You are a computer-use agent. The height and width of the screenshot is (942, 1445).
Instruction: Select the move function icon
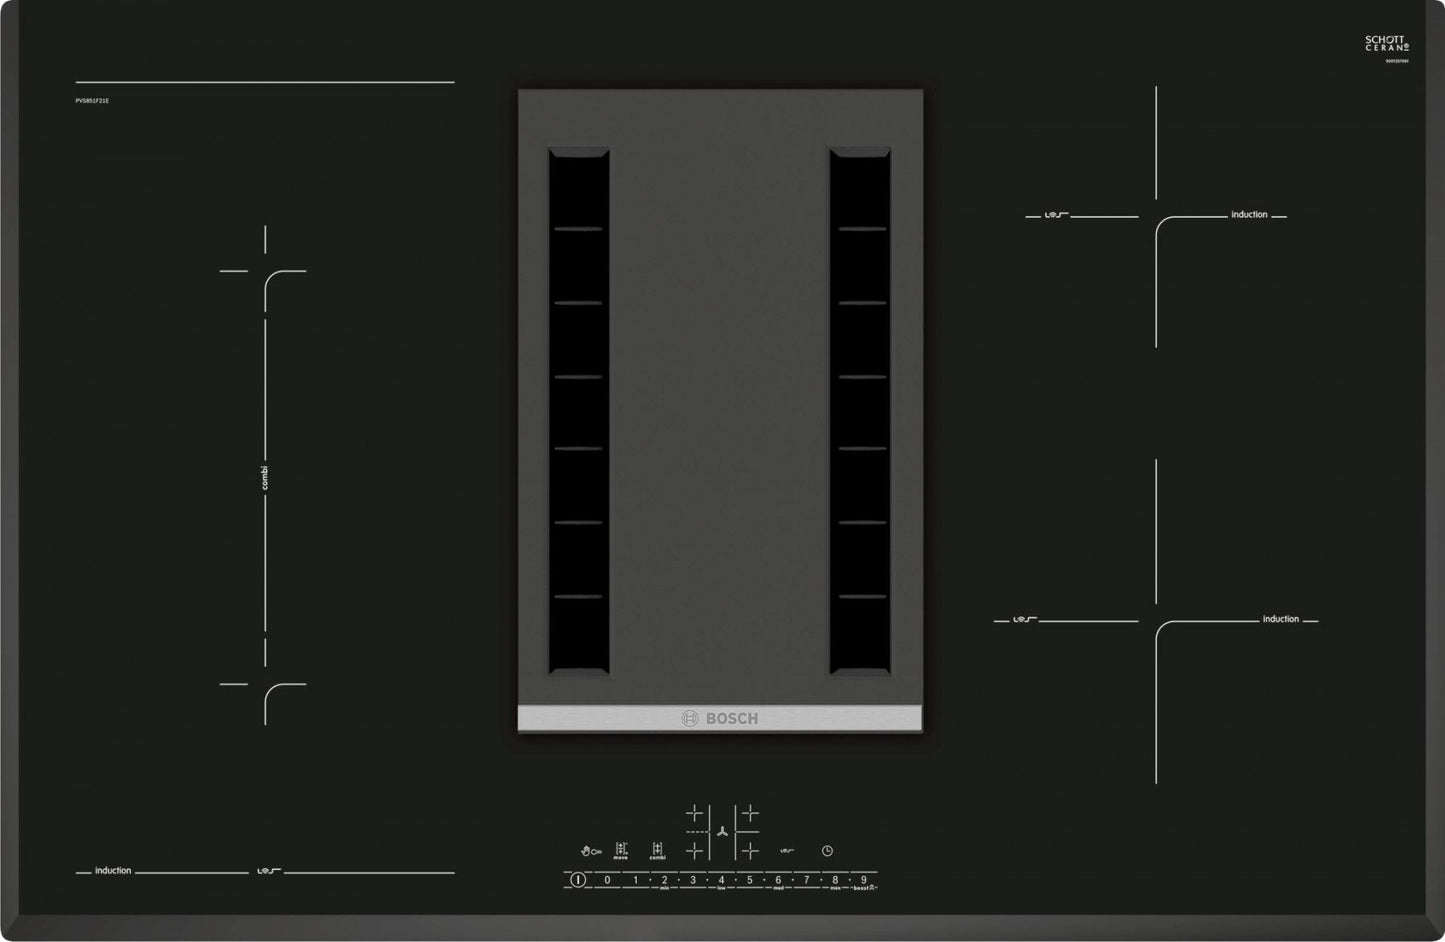(620, 850)
